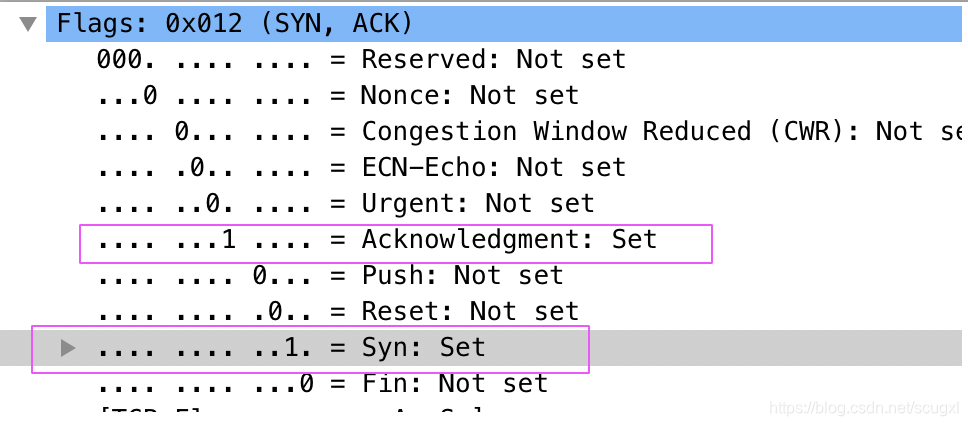Select the Congestion Window Reduced (CWR) field

(x=532, y=132)
